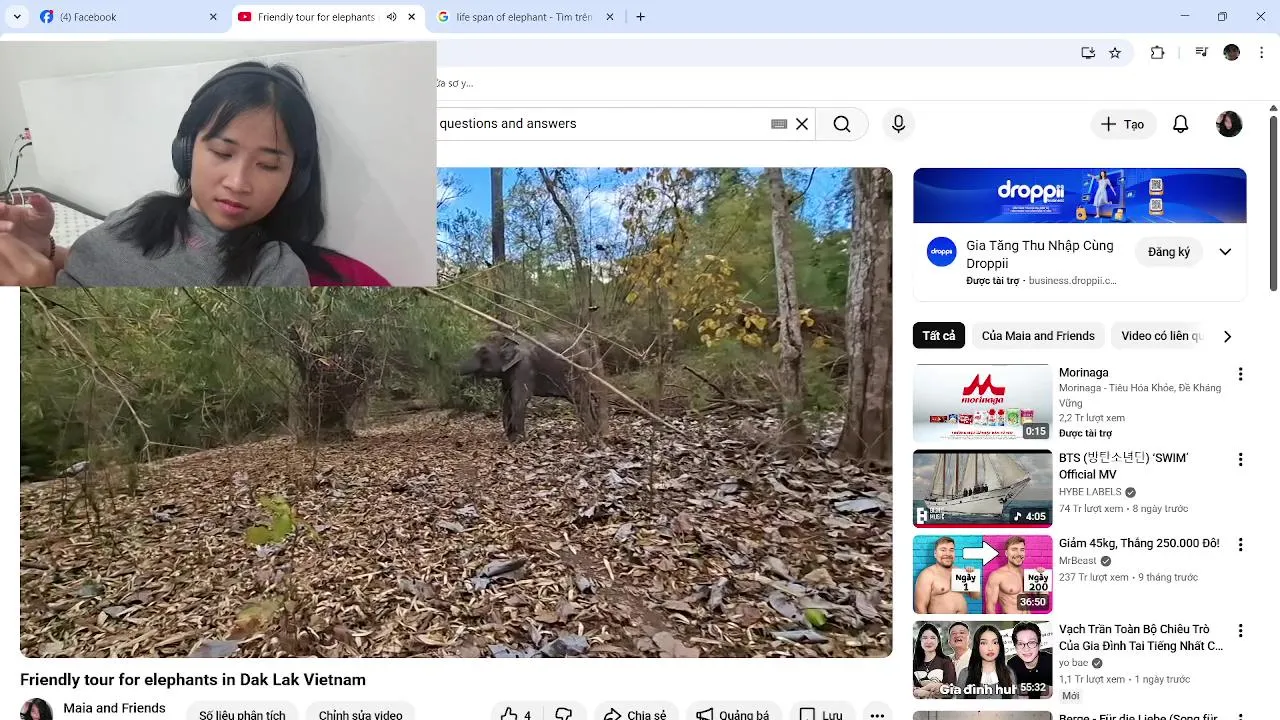The height and width of the screenshot is (720, 1280).
Task: Click the Morinaga video title text
Action: coord(1084,373)
